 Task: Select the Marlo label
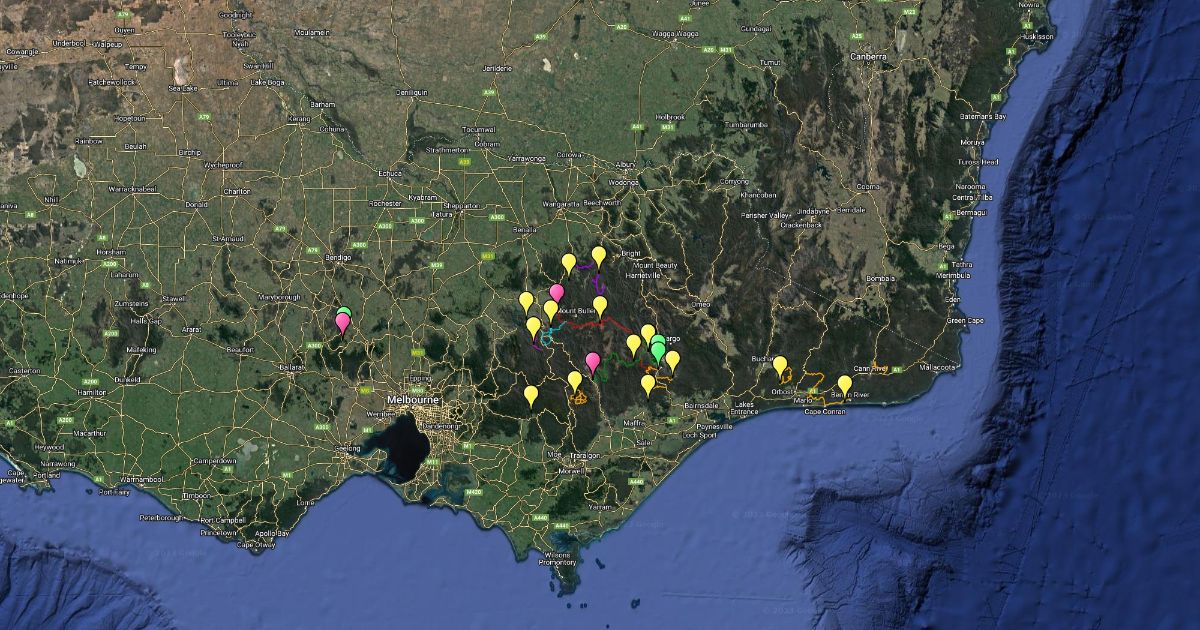click(803, 400)
